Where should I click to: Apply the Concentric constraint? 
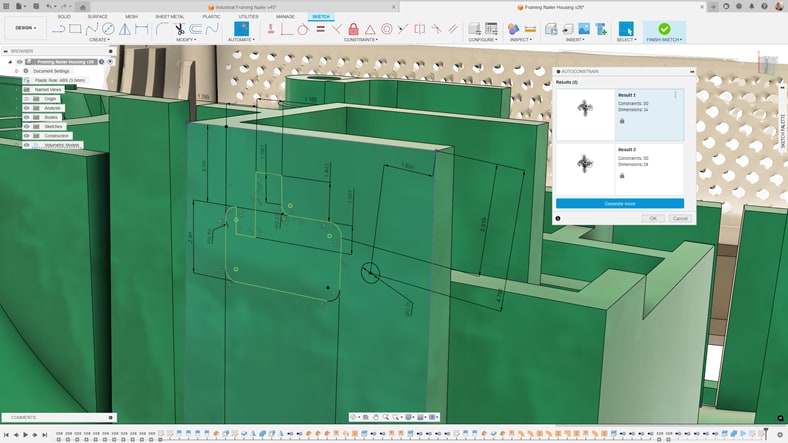click(x=386, y=29)
